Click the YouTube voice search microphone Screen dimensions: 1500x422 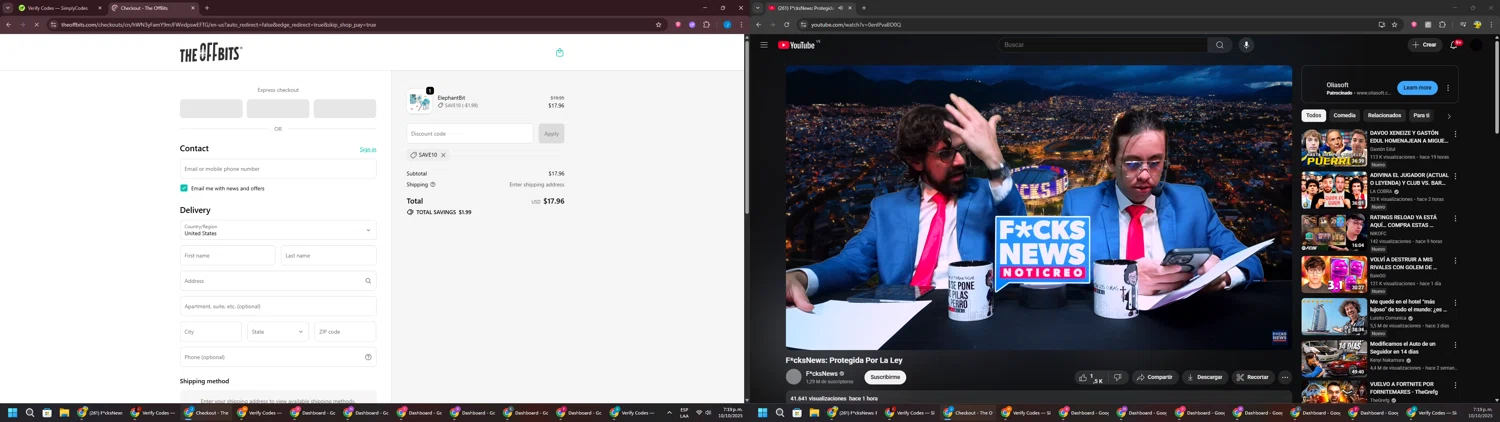pos(1246,45)
